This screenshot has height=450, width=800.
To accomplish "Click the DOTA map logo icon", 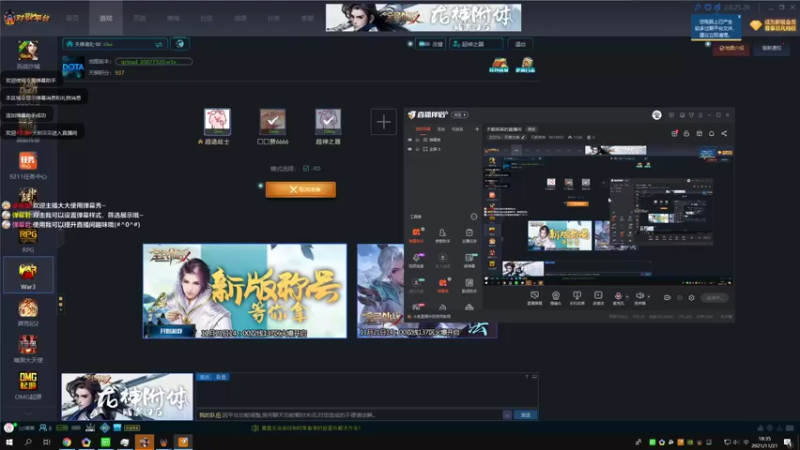I will pos(73,67).
